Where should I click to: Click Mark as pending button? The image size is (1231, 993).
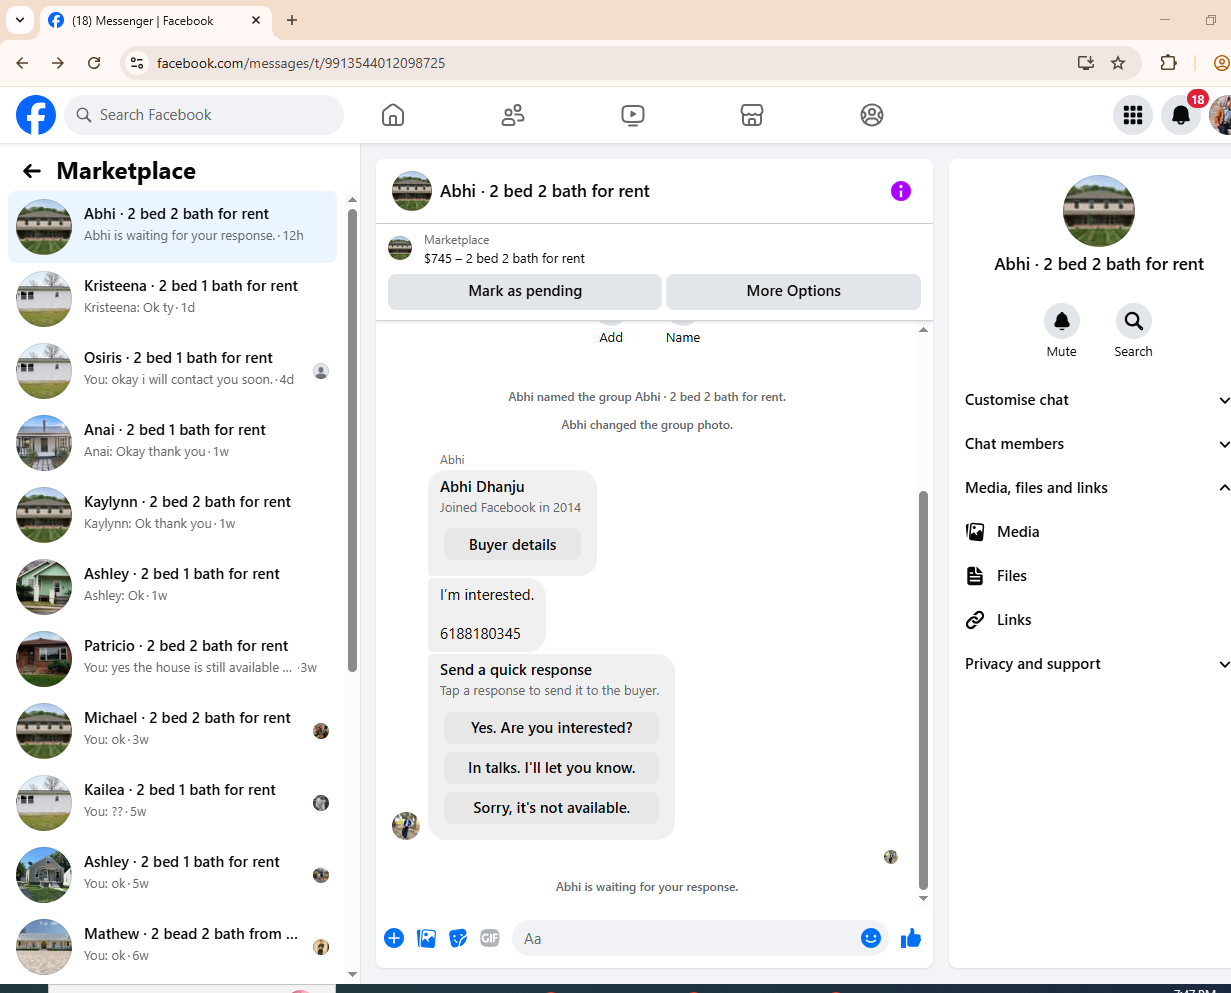click(x=525, y=291)
